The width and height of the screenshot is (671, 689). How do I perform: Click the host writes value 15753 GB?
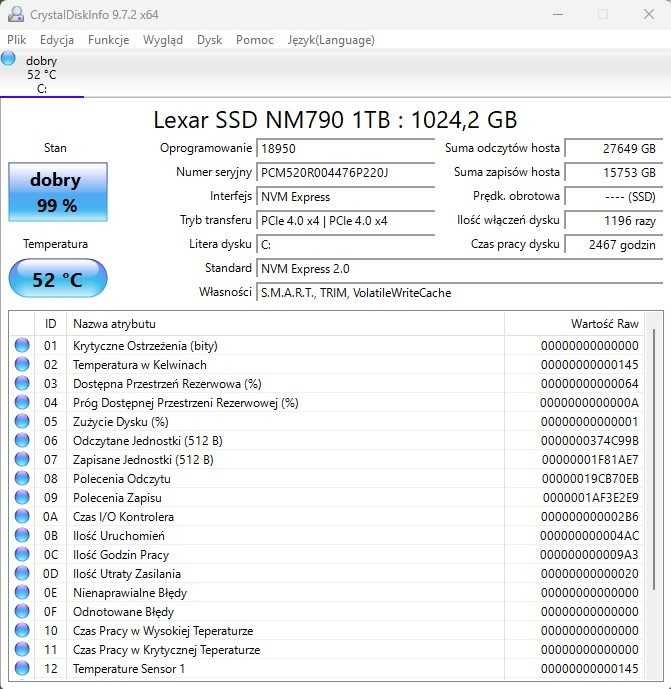click(613, 173)
